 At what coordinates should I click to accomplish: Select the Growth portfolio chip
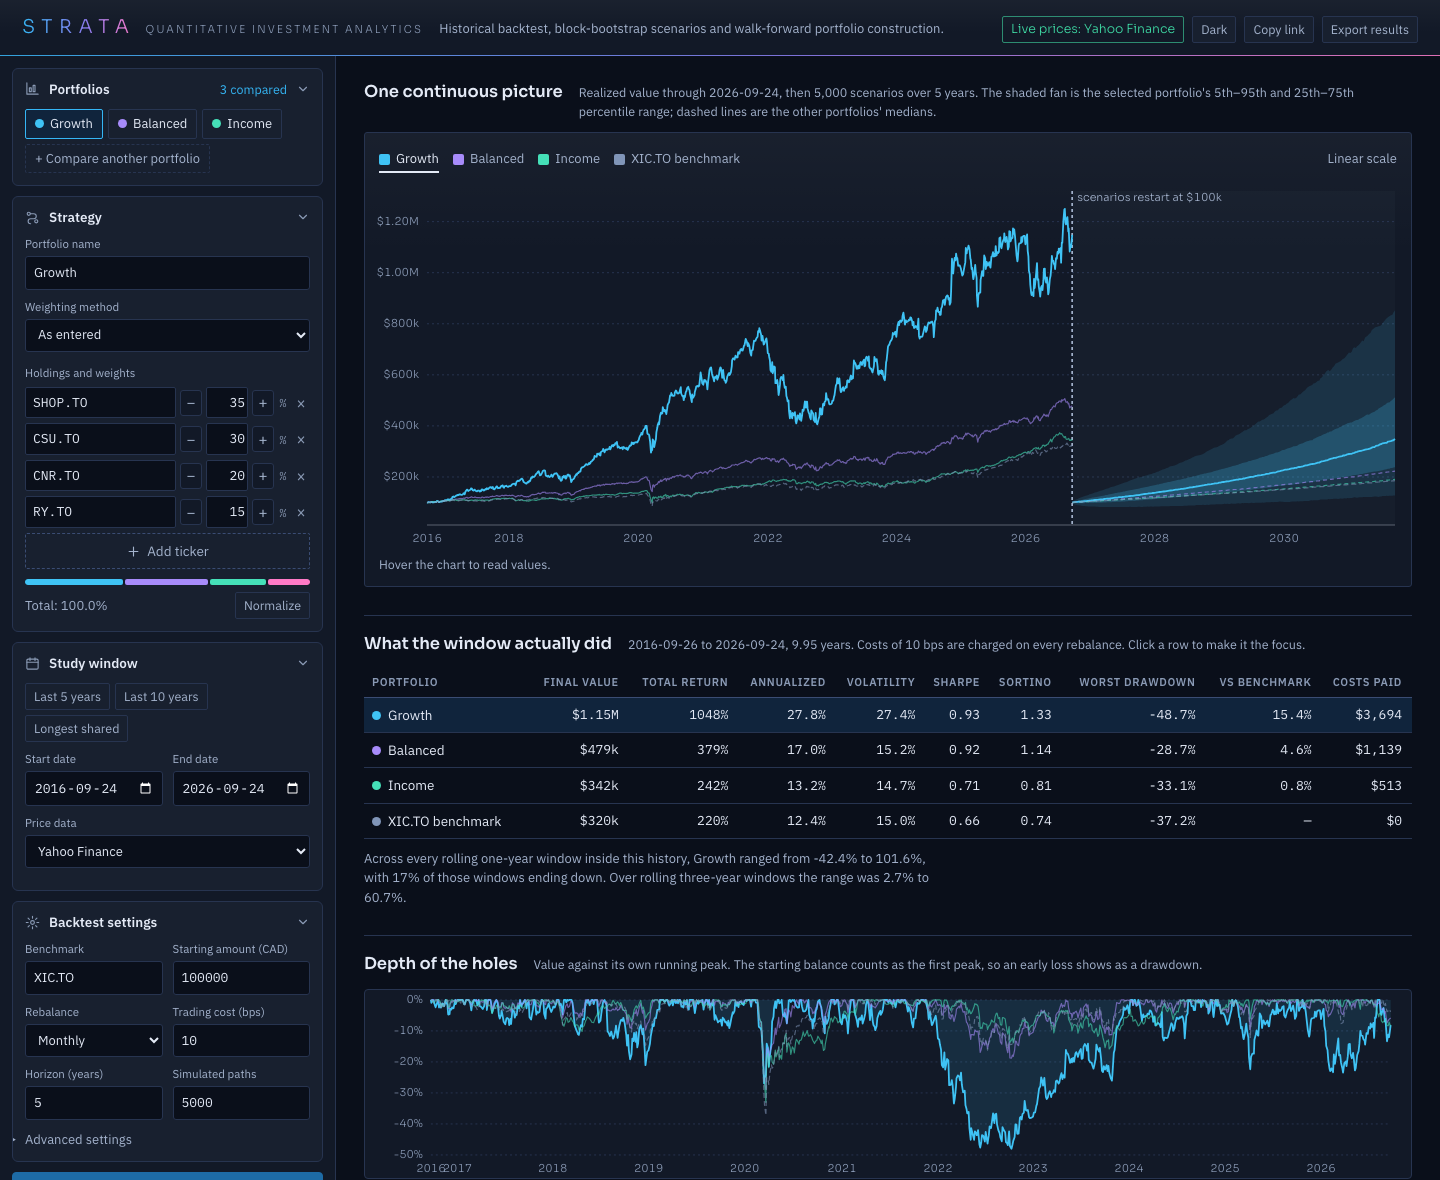pyautogui.click(x=64, y=124)
